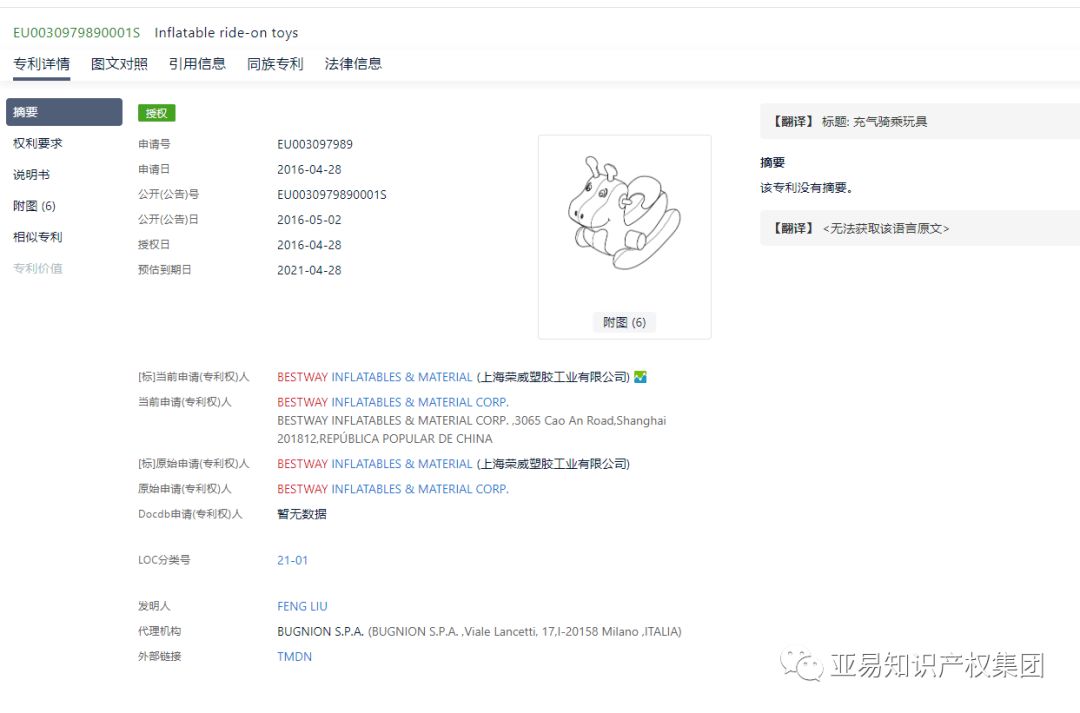The image size is (1080, 713).
Task: Open the 引用信息 tab
Action: (199, 63)
